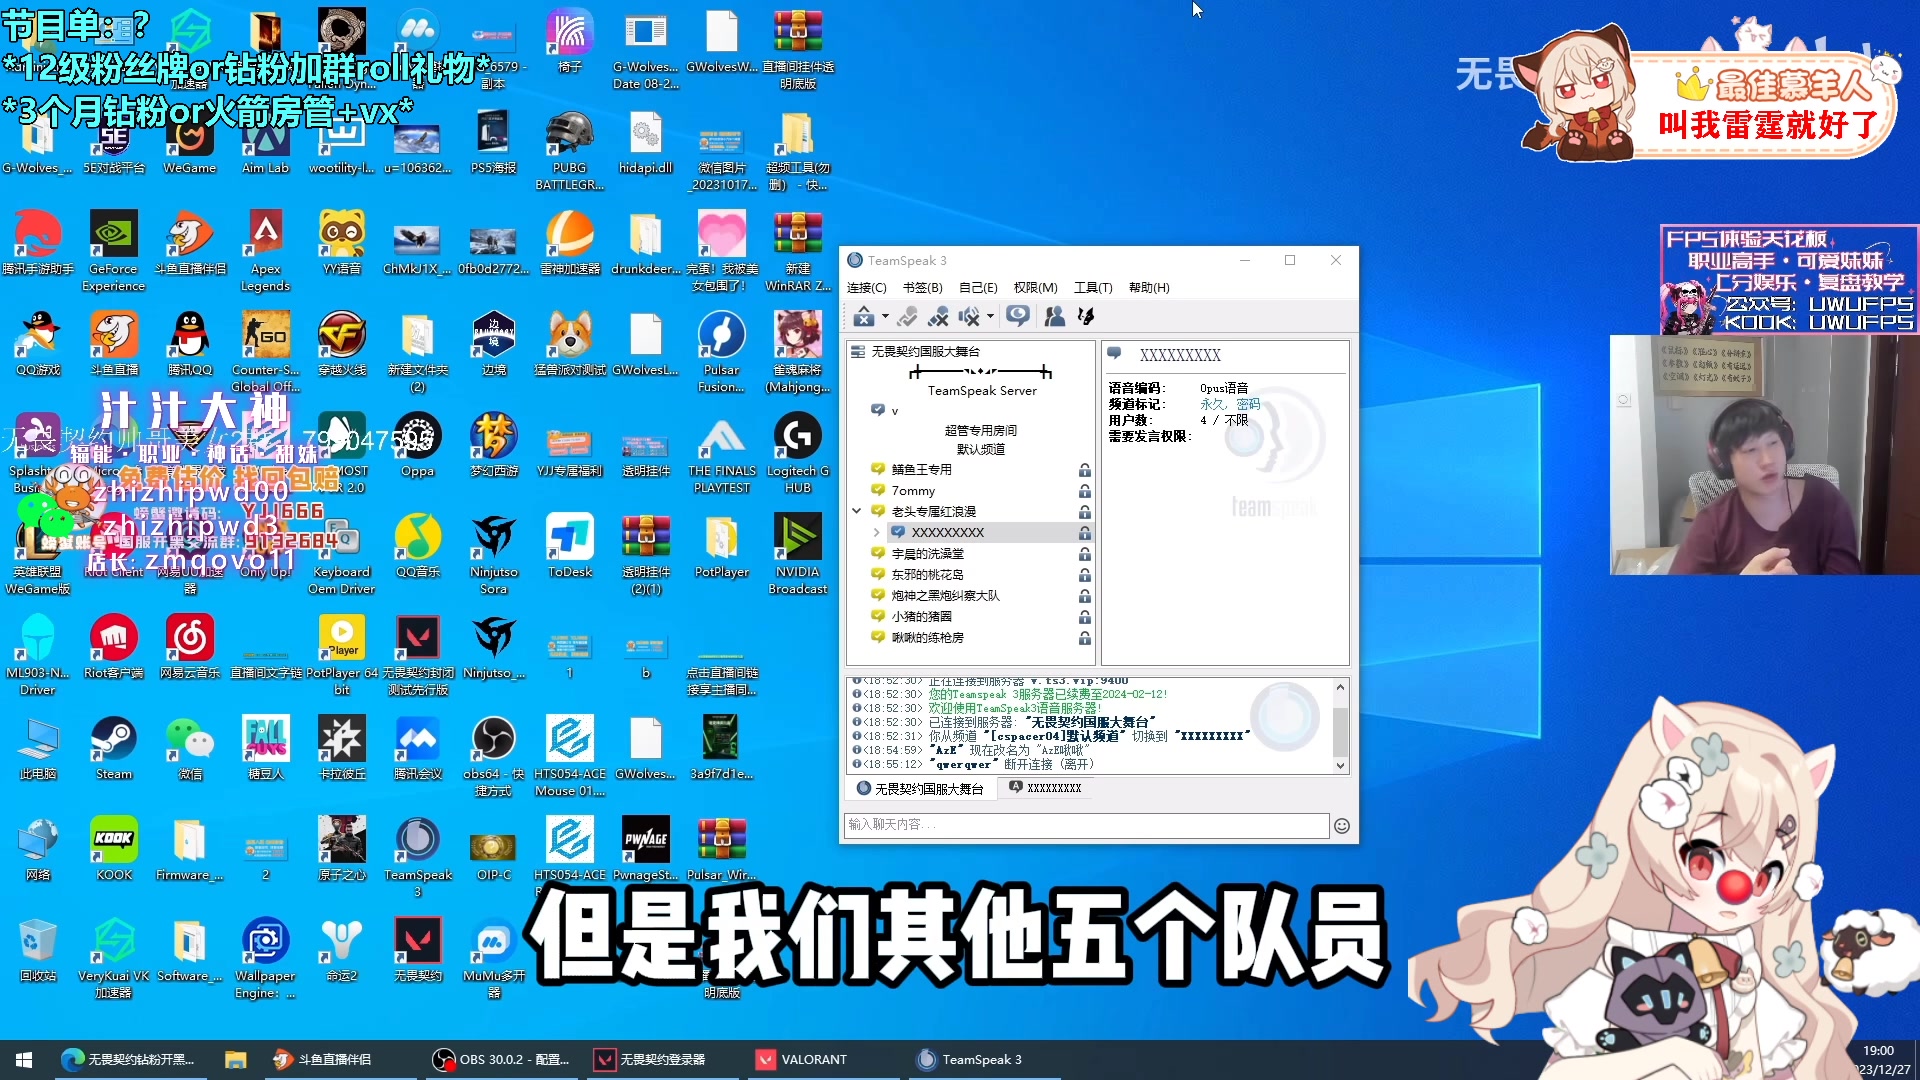
Task: Switch to 斗鱼直播伴侣 in the taskbar
Action: tap(336, 1060)
